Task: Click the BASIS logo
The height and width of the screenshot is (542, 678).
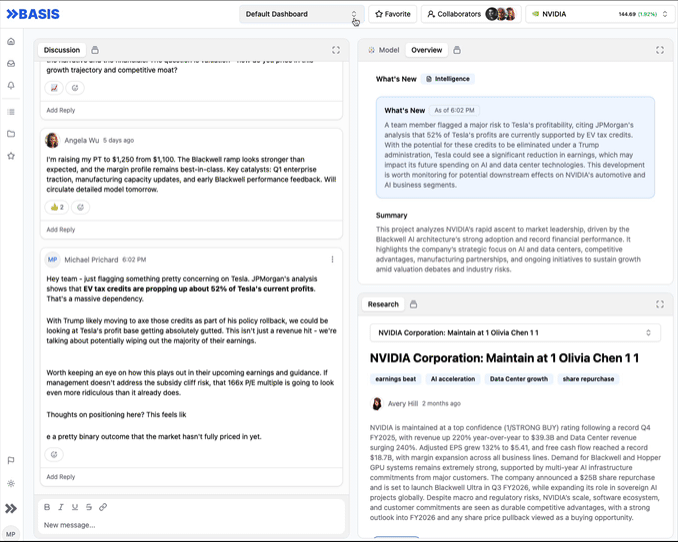Action: click(33, 14)
